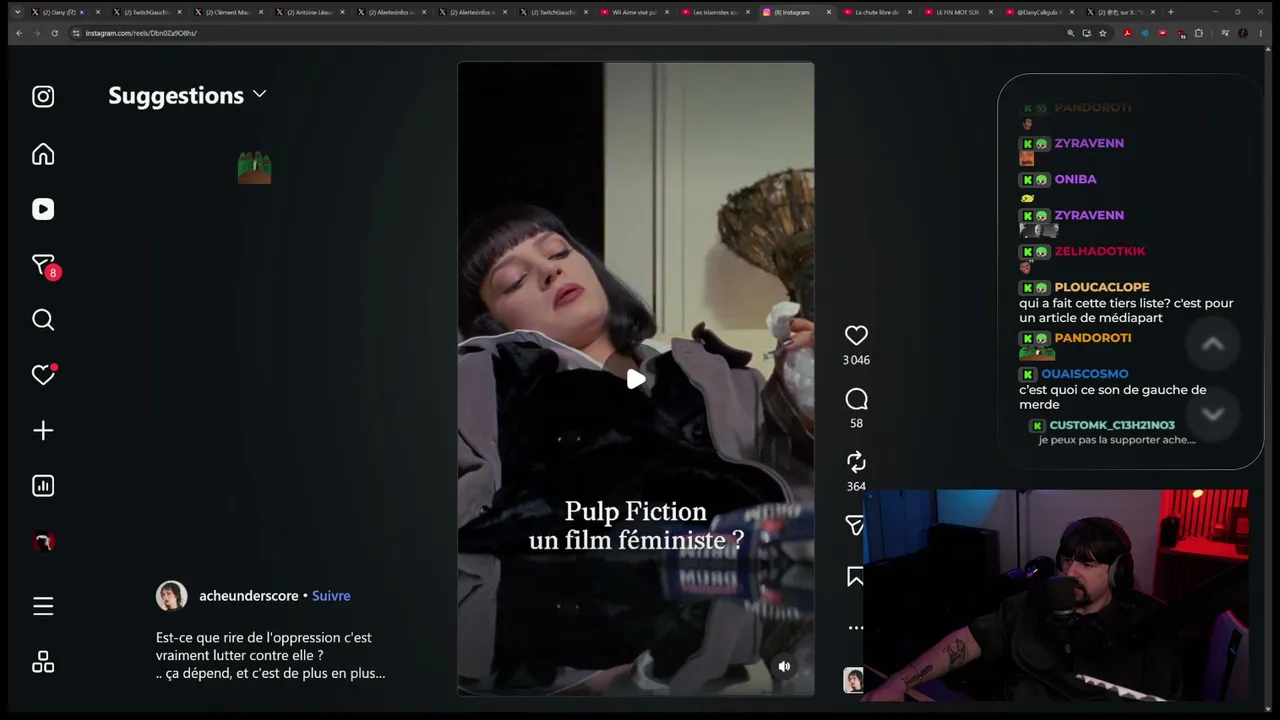This screenshot has width=1280, height=720.
Task: Click the Create plus icon in sidebar
Action: tap(43, 431)
